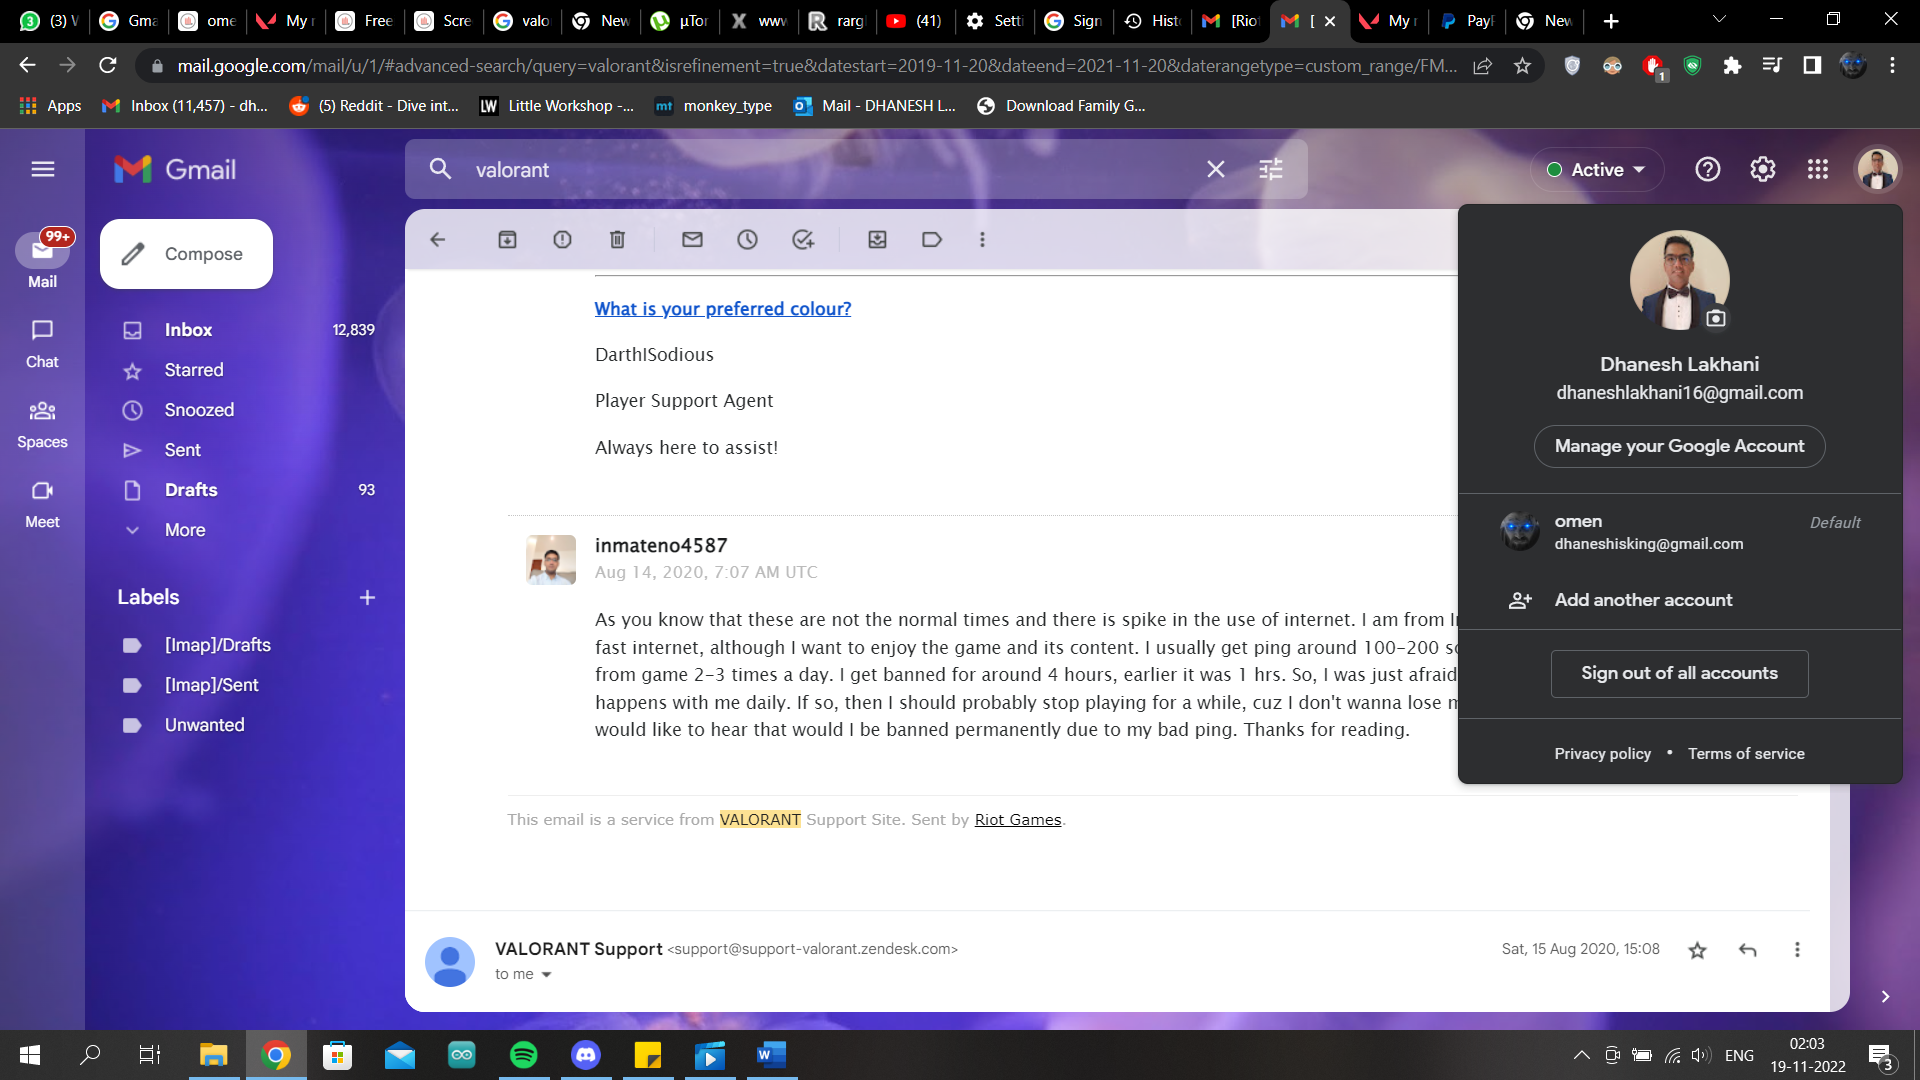Open Chat in left rail

pyautogui.click(x=42, y=344)
